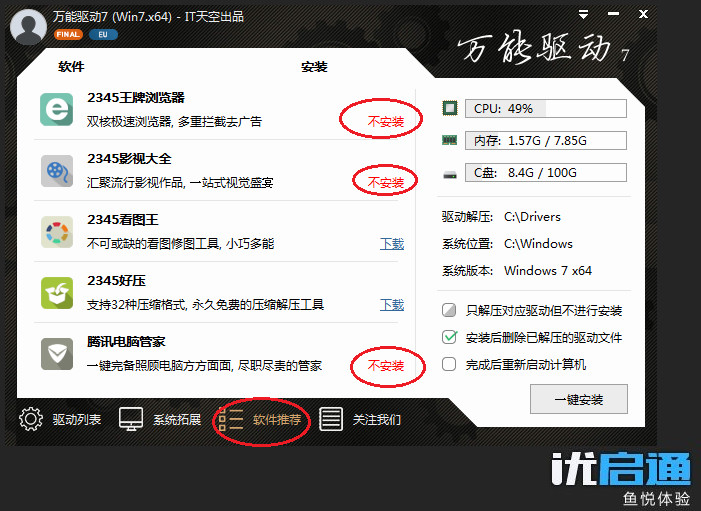The width and height of the screenshot is (701, 511).
Task: Click the CPU chip icon
Action: coord(450,108)
